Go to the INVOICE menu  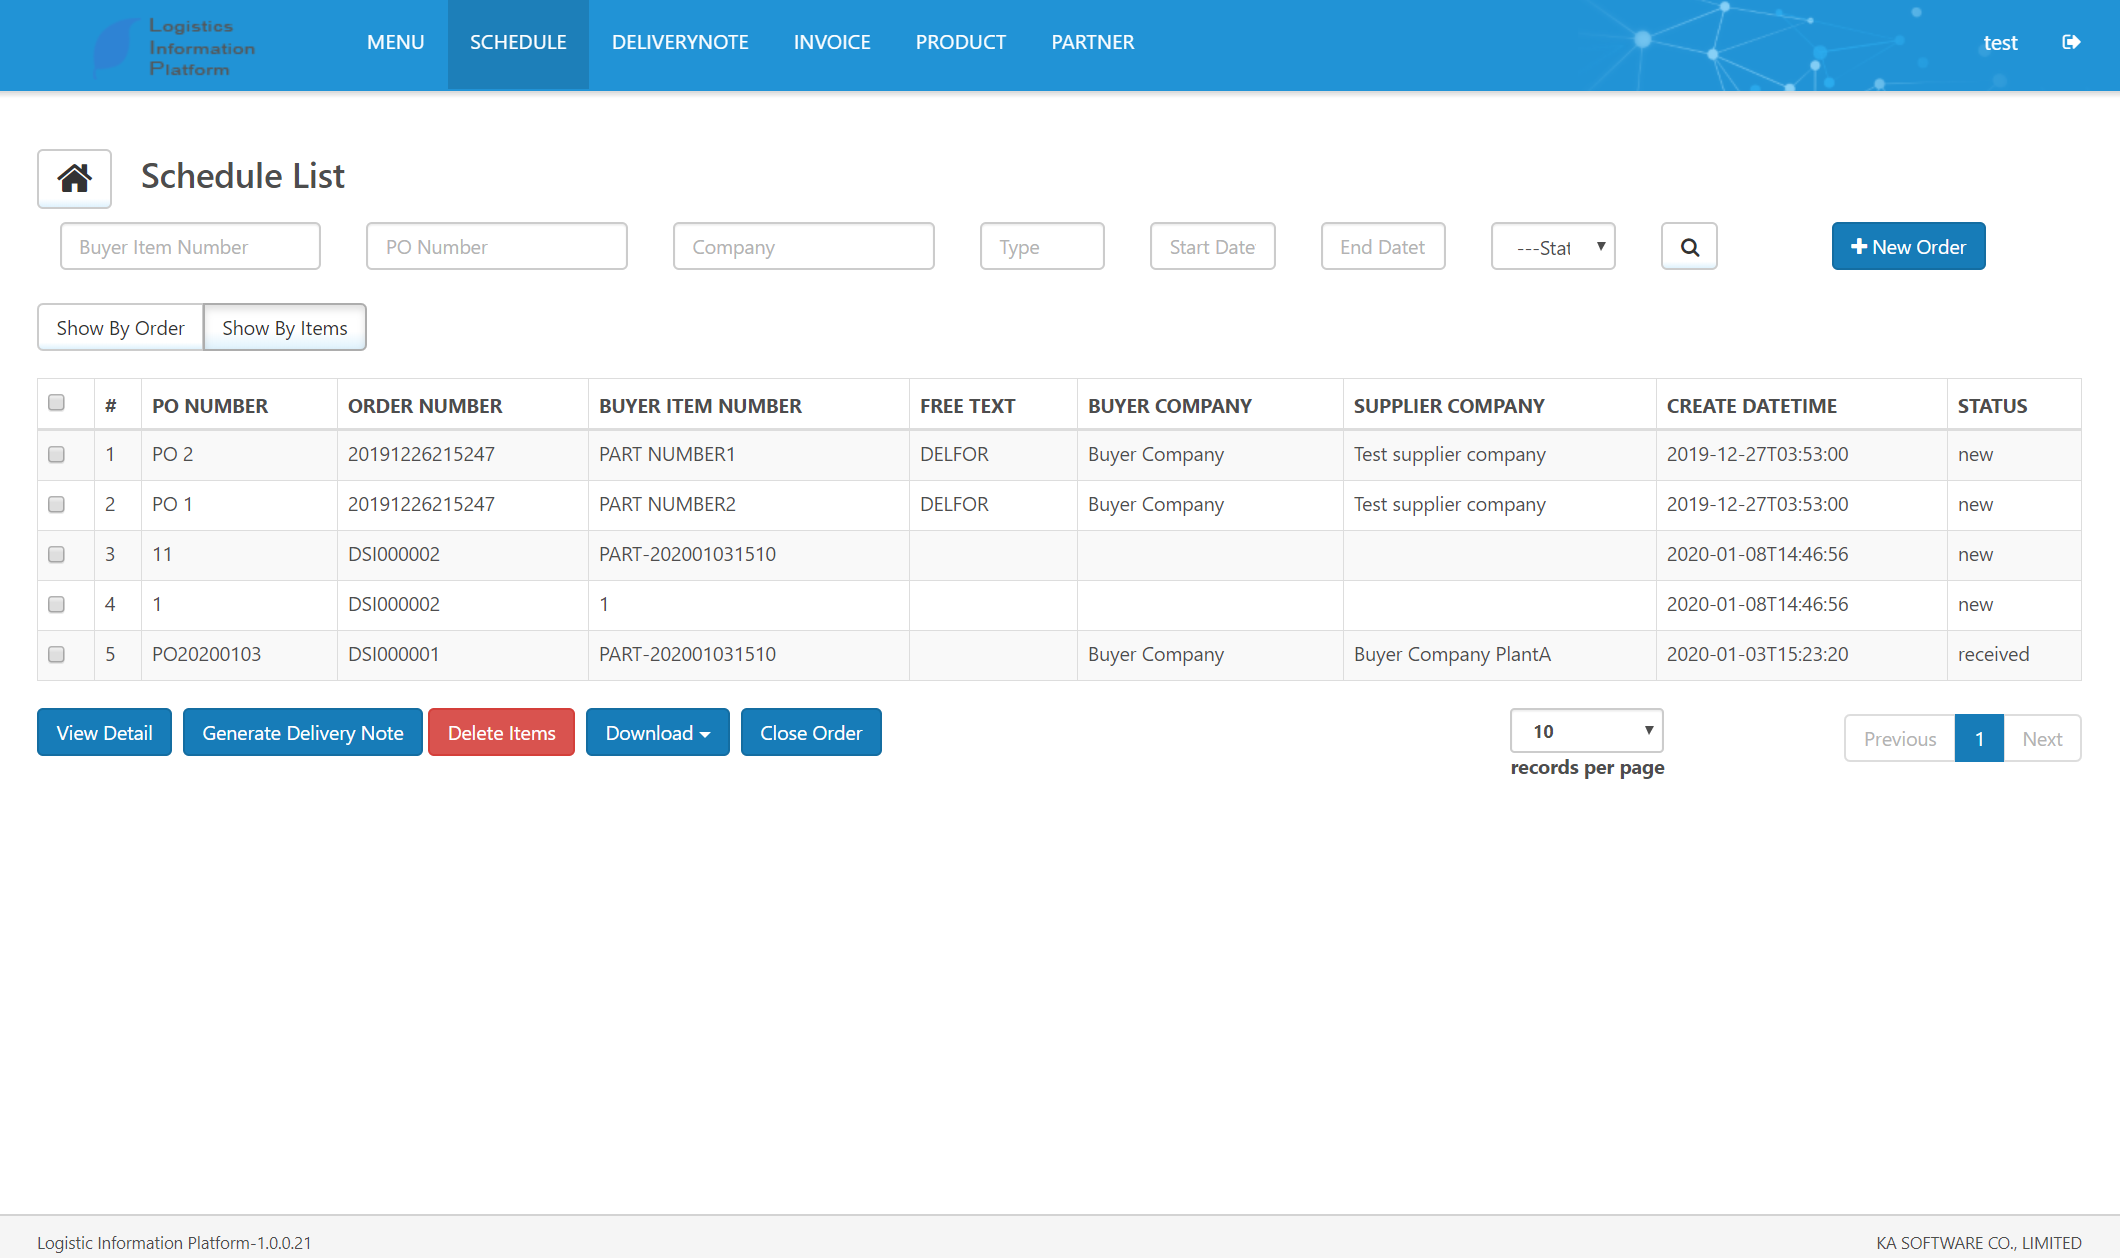[x=832, y=42]
